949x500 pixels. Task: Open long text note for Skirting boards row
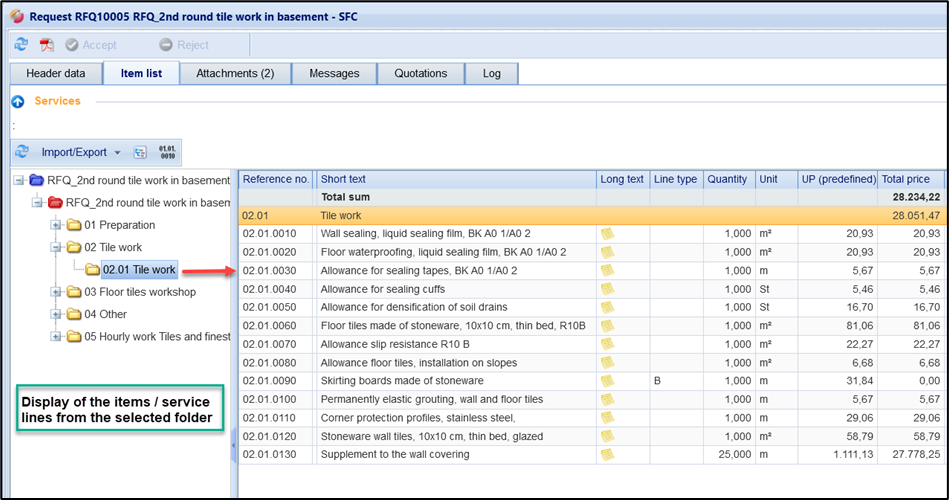[607, 381]
